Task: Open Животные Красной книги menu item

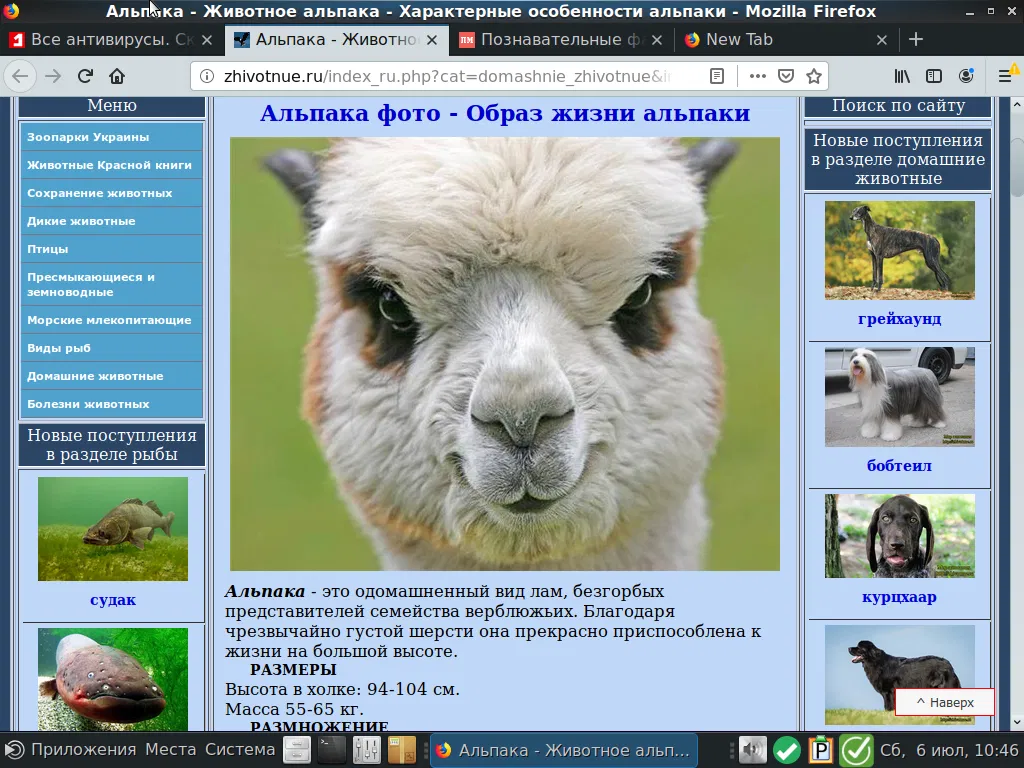Action: click(x=112, y=165)
